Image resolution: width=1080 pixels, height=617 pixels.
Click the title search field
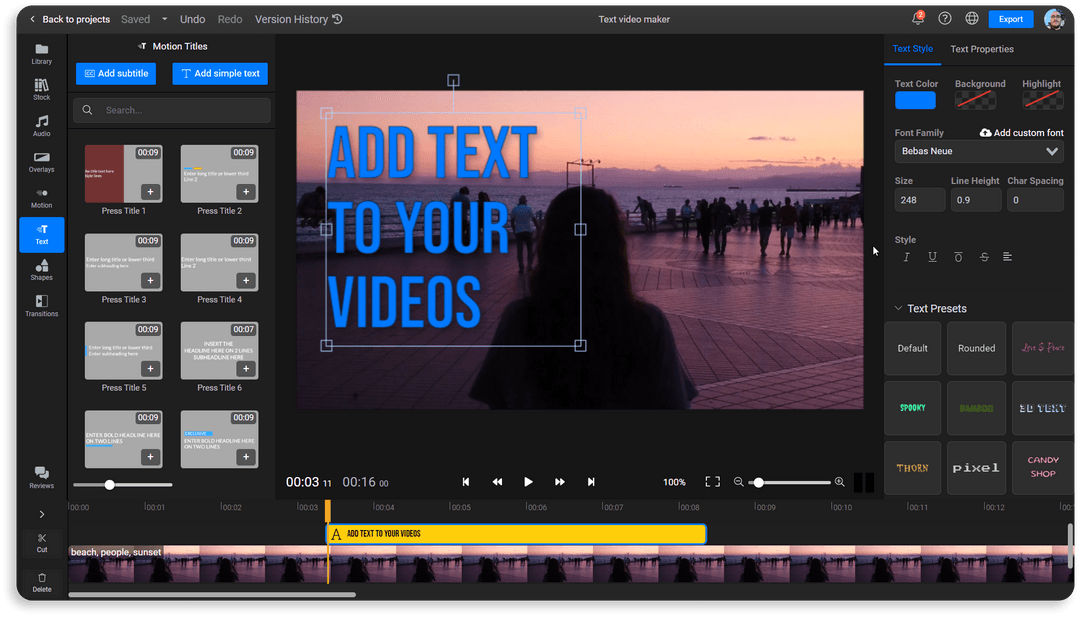pos(172,110)
